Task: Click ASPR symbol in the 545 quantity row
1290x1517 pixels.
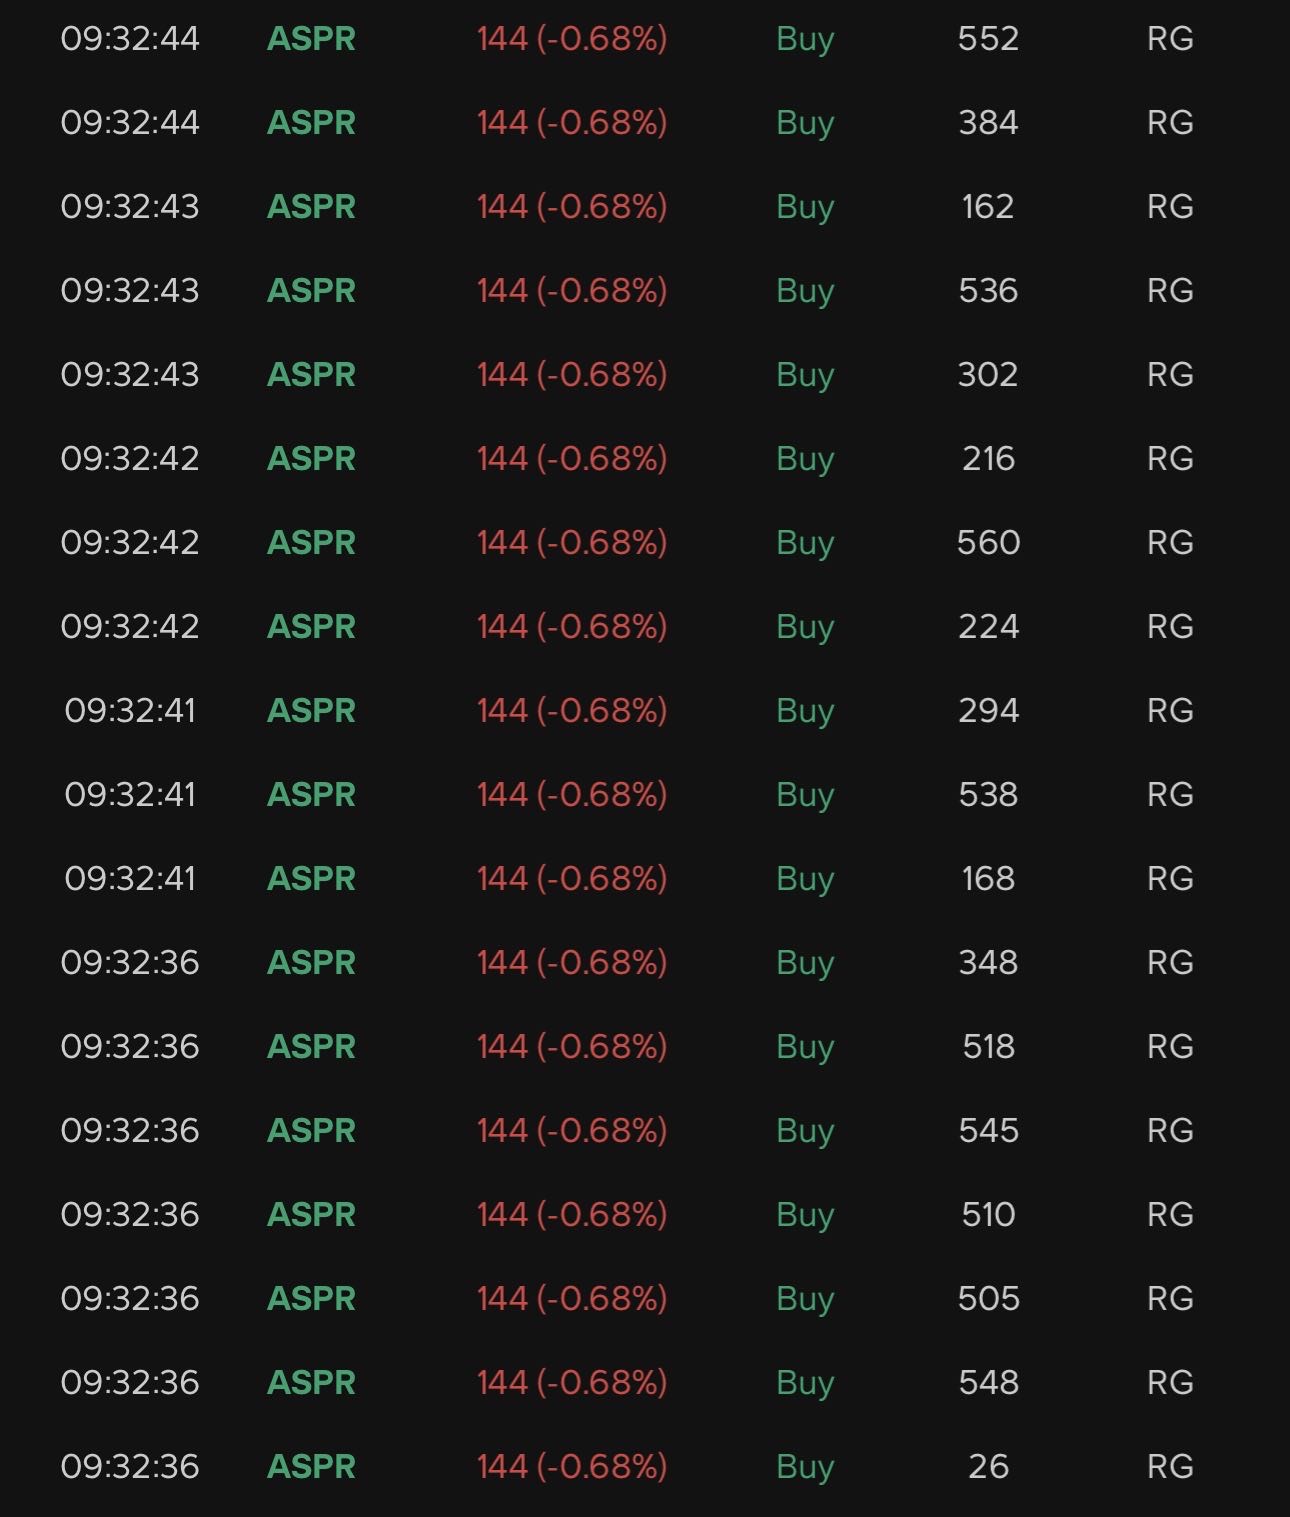Action: coord(311,1131)
